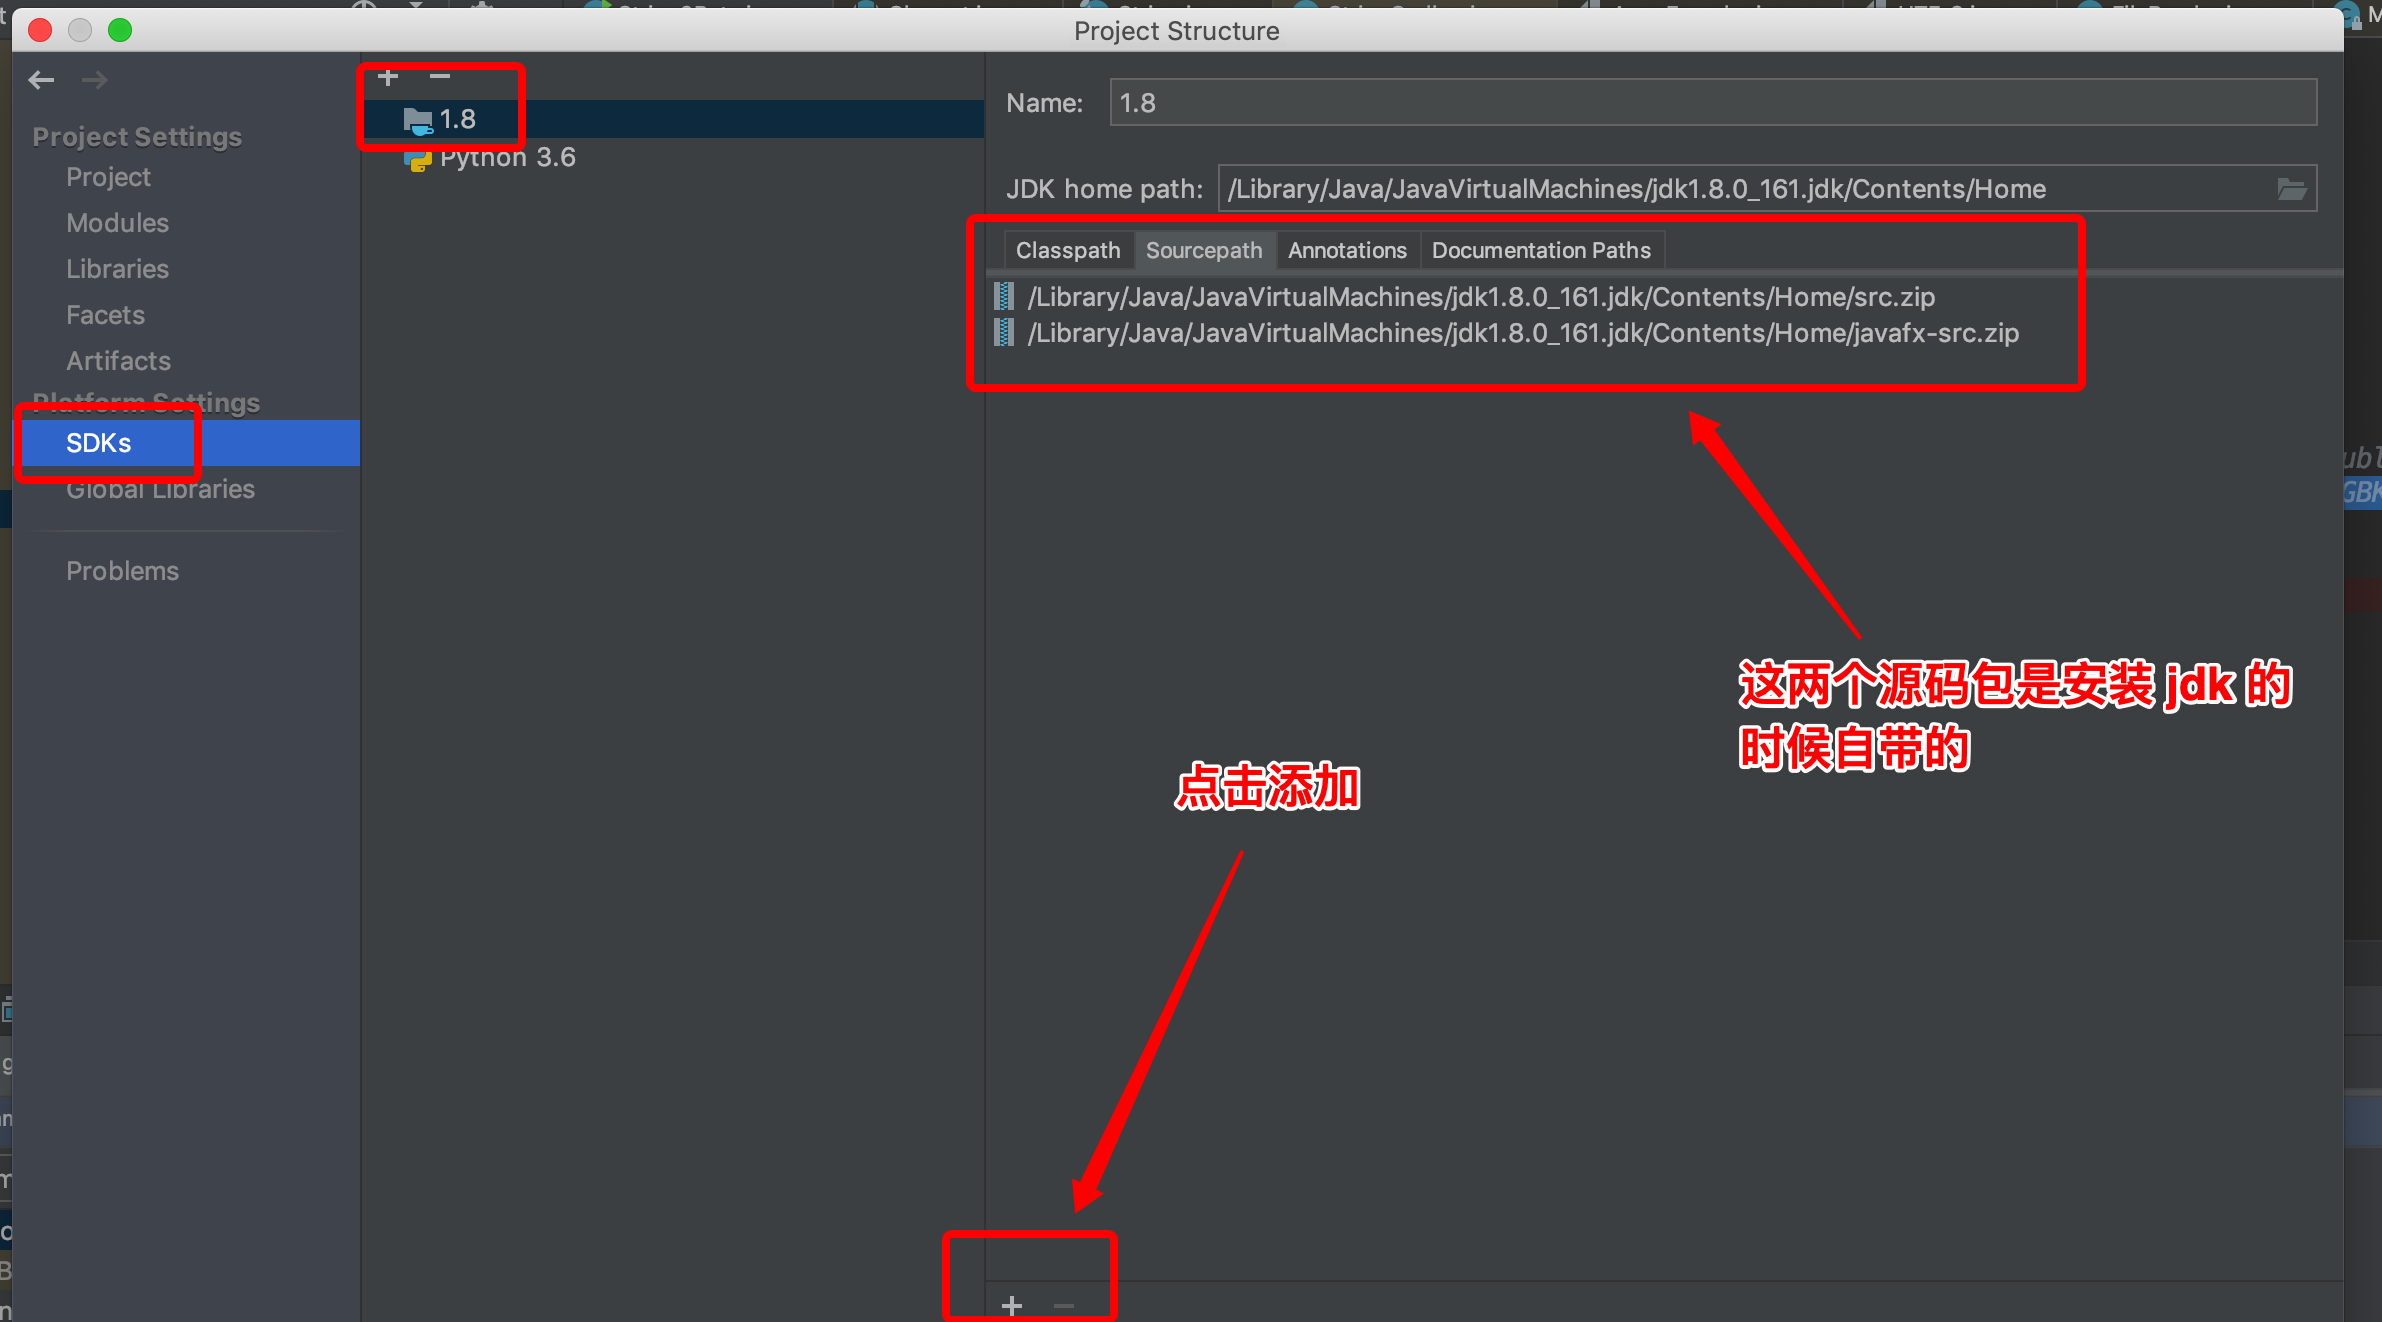
Task: Switch to the Classpath tab
Action: (1067, 251)
